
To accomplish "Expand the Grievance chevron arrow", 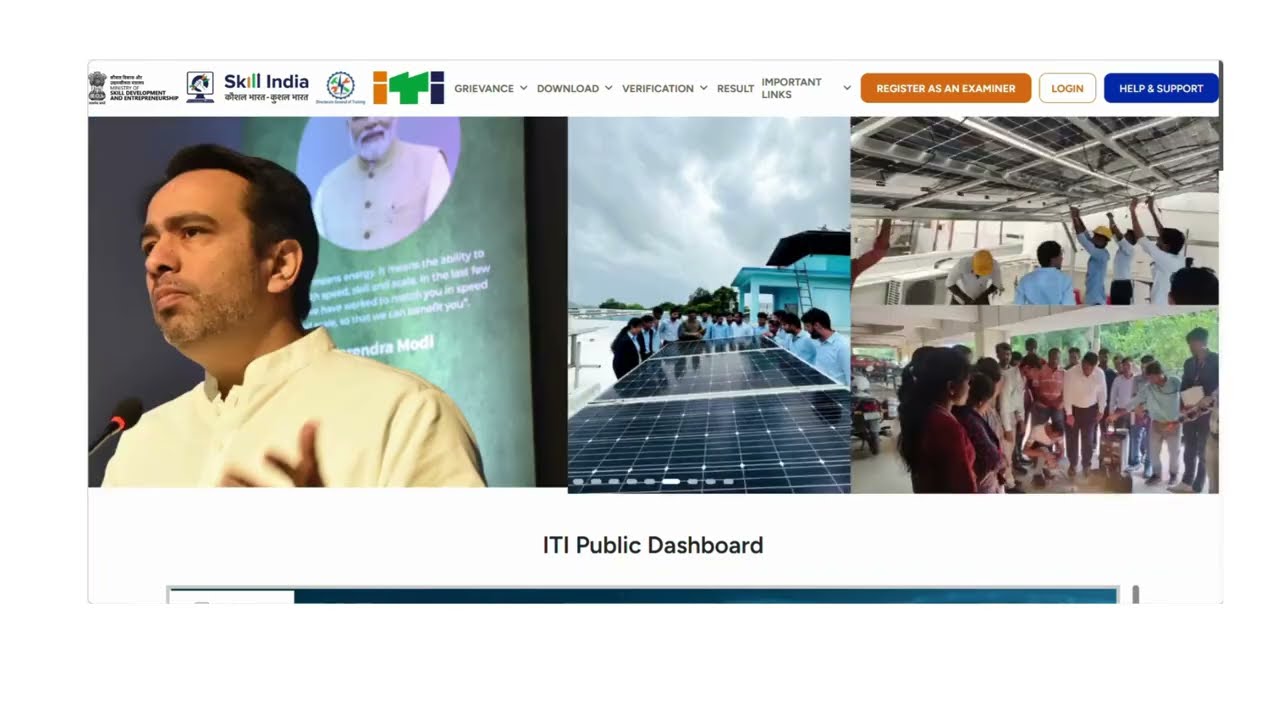I will (x=523, y=88).
